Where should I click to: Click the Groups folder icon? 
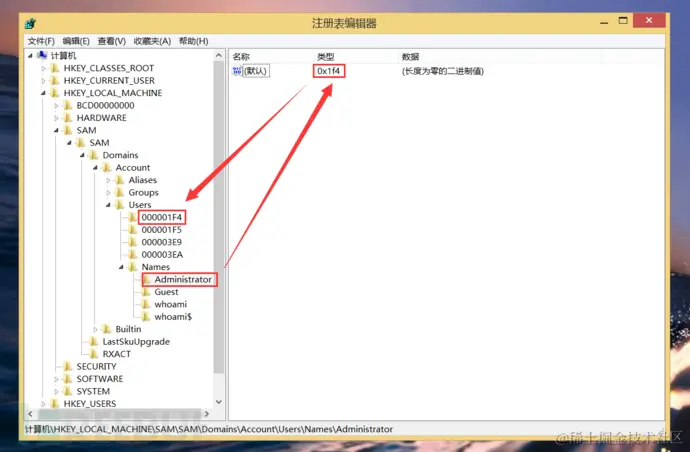[120, 192]
